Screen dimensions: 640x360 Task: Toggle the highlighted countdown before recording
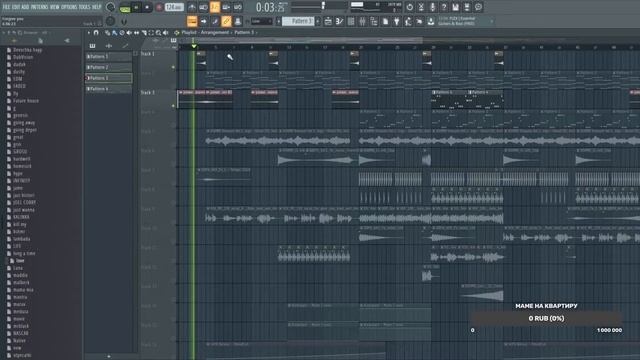pos(215,7)
